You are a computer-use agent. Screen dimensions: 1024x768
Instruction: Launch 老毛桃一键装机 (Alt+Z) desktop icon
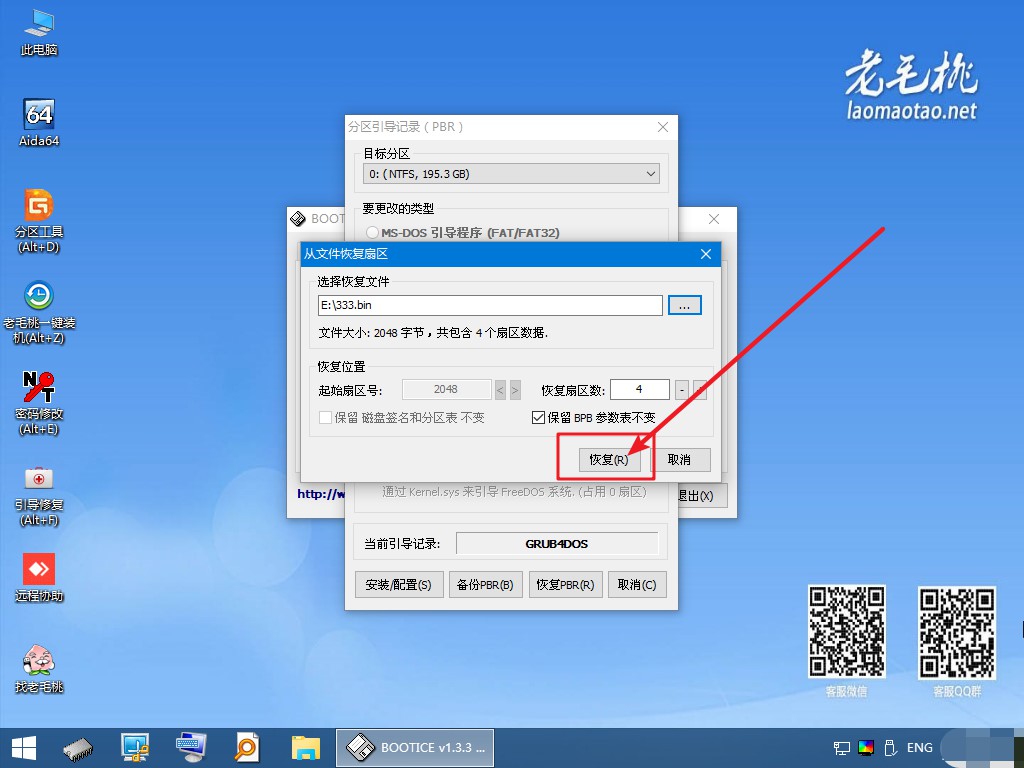point(39,312)
